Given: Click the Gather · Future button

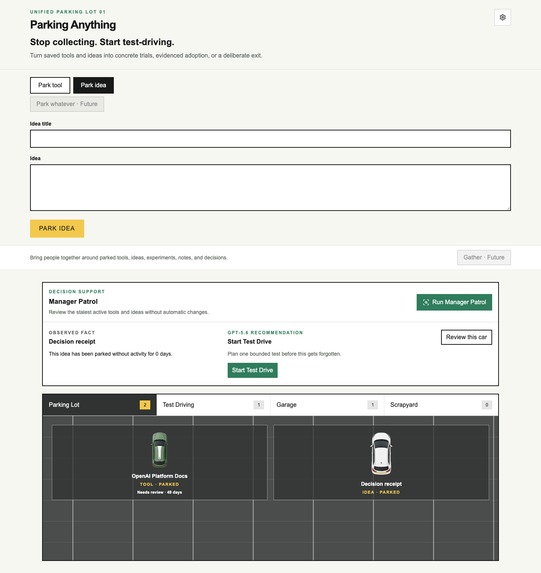Looking at the screenshot, I should point(484,258).
